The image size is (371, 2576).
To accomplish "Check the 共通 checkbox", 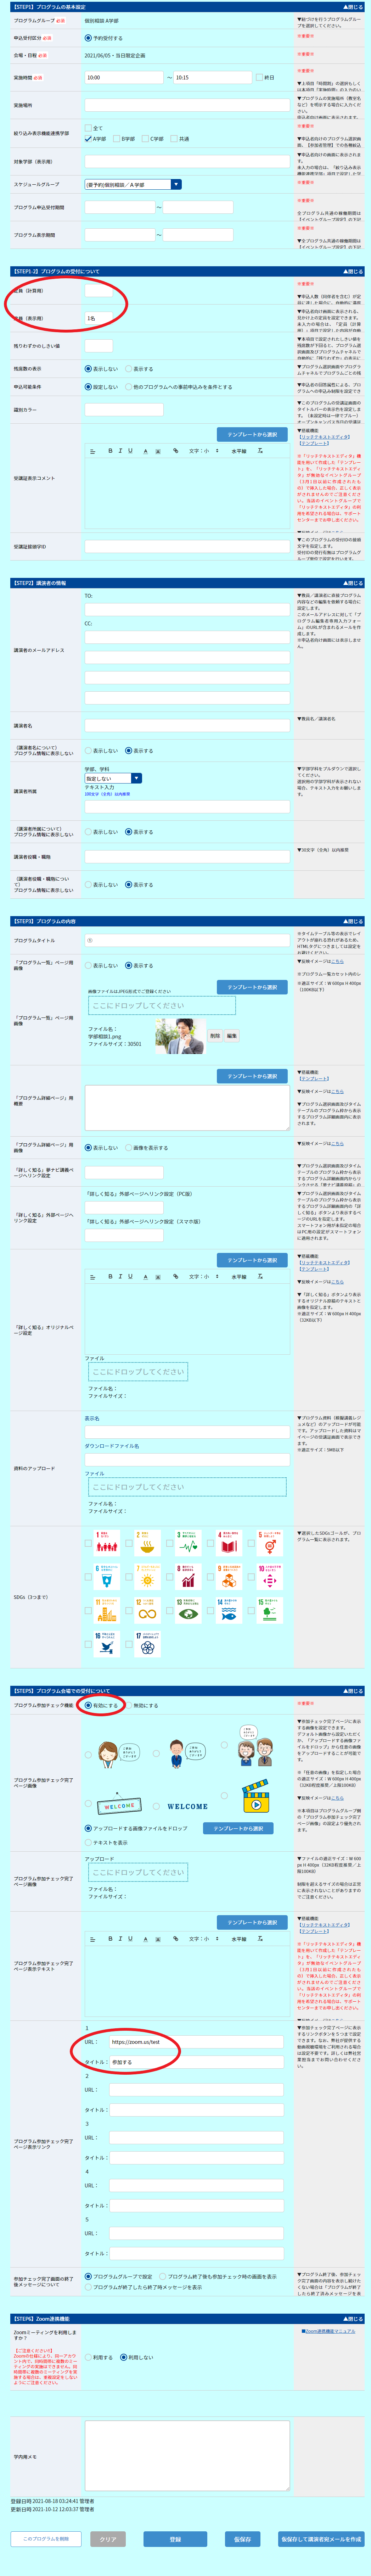I will (x=174, y=139).
